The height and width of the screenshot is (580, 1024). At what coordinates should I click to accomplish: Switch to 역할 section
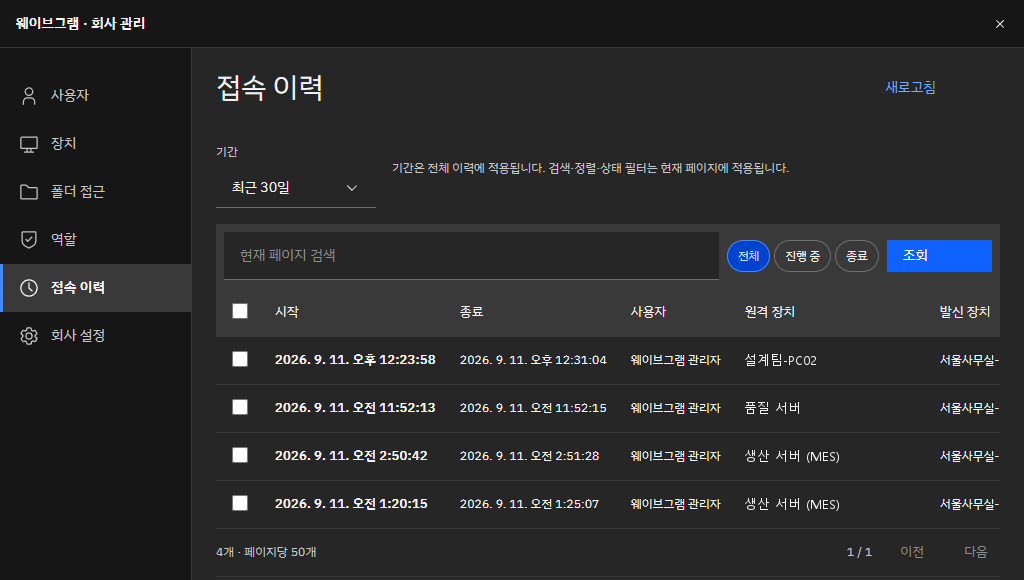[x=96, y=240]
